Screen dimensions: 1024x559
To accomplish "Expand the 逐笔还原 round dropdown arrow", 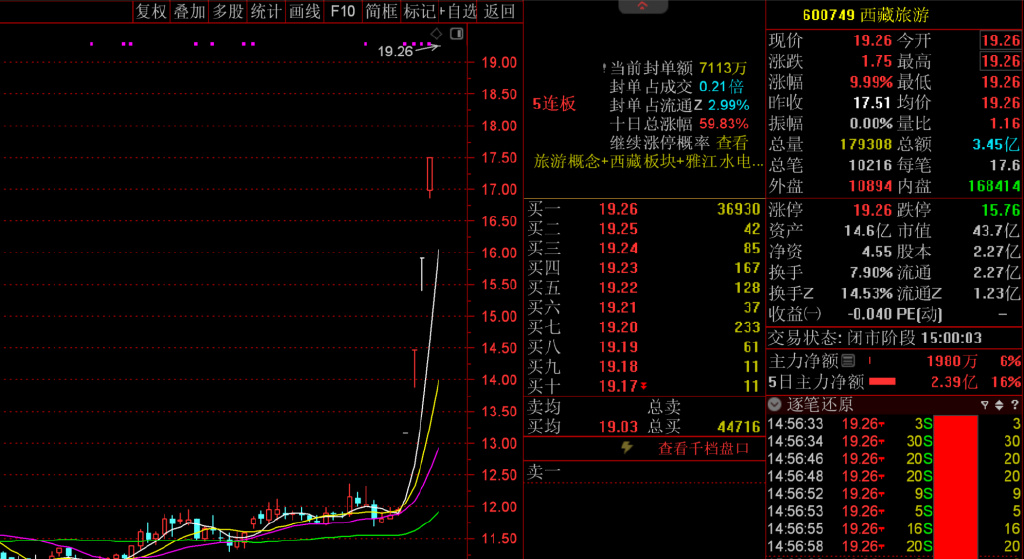I will (775, 405).
